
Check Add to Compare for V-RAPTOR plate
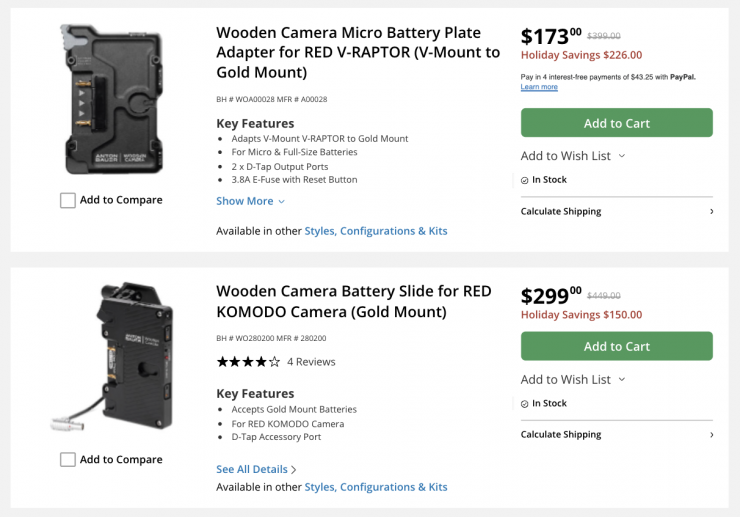(68, 200)
